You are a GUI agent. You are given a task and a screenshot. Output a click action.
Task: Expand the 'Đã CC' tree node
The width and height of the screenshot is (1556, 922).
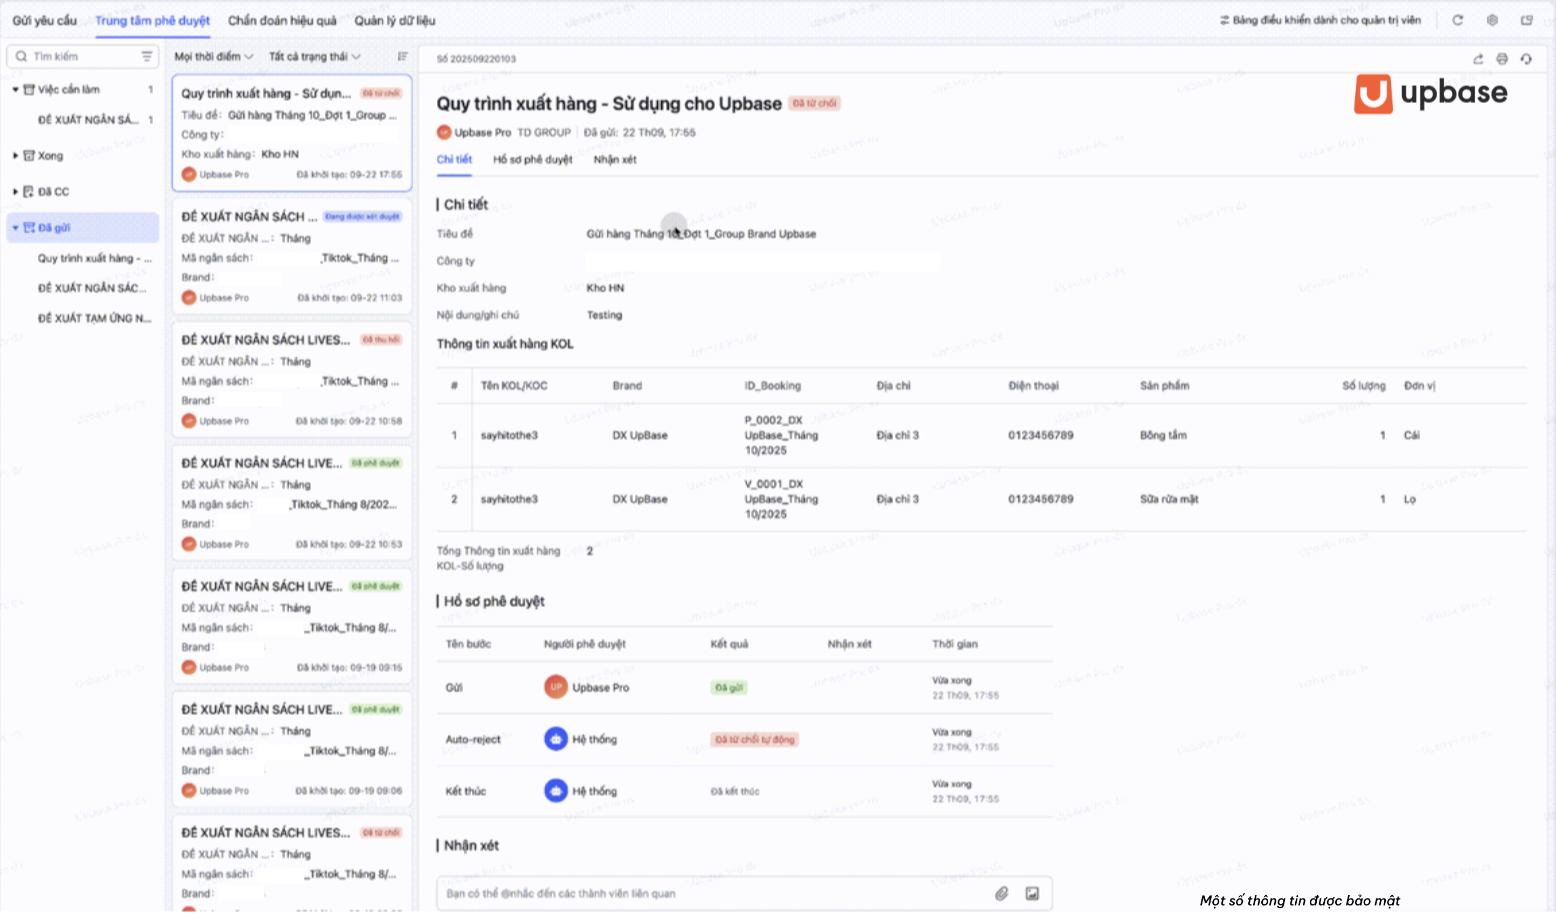[15, 192]
